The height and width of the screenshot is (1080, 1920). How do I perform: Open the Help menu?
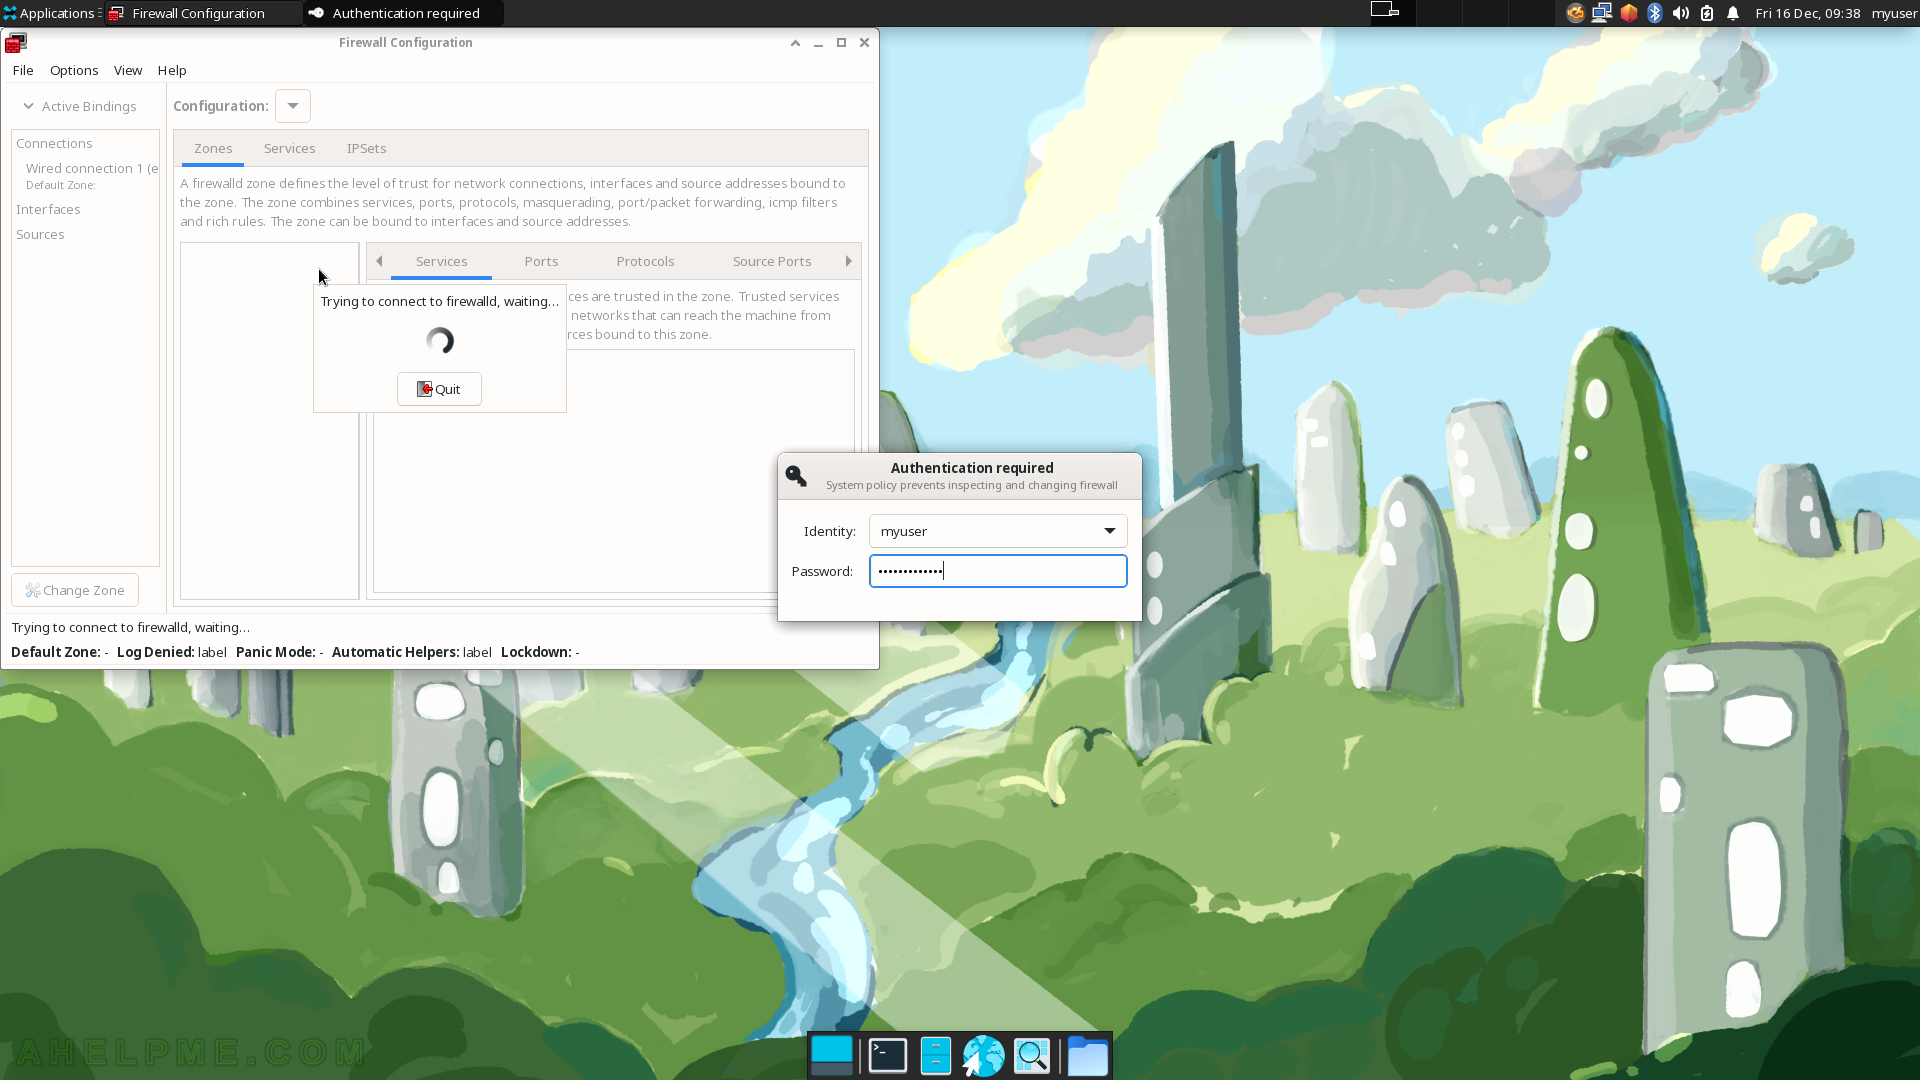point(172,70)
